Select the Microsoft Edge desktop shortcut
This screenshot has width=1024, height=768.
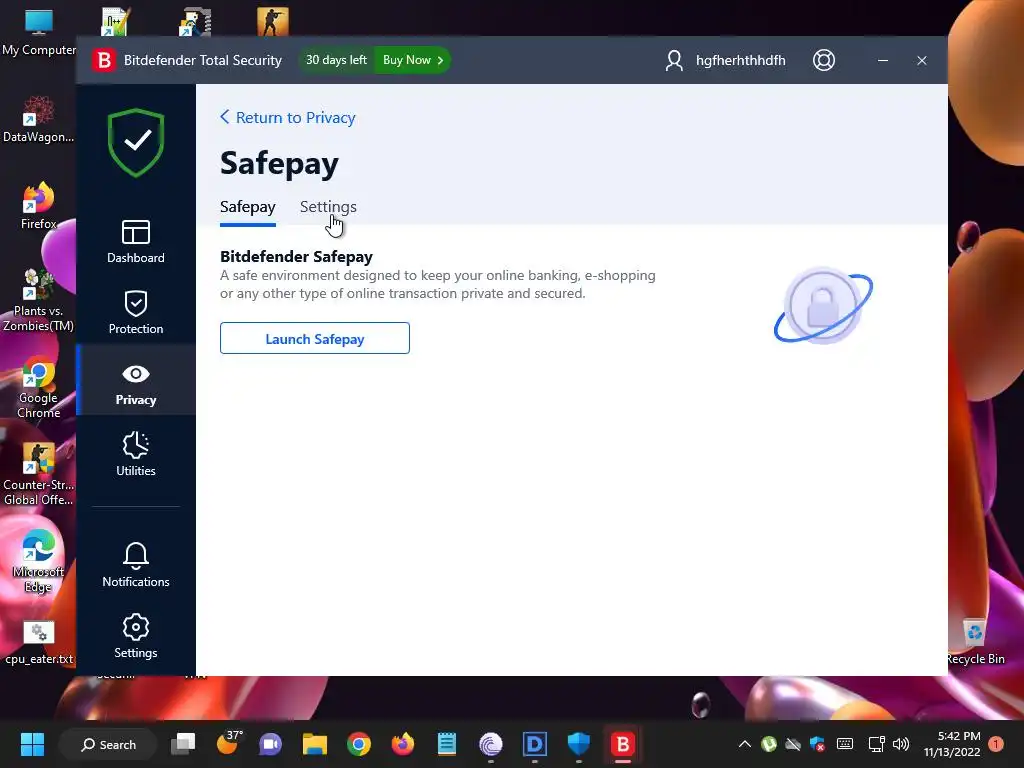[39, 562]
